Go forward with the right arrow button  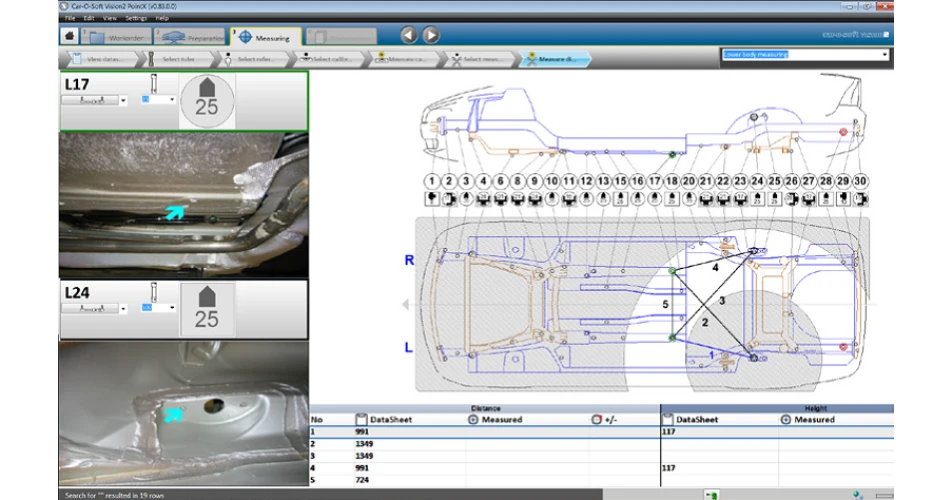click(431, 35)
